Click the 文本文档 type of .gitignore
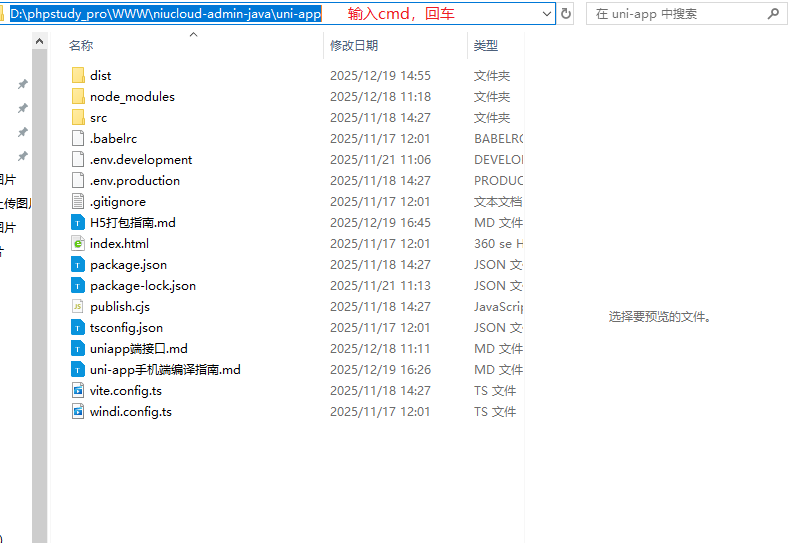801x543 pixels. pyautogui.click(x=498, y=202)
